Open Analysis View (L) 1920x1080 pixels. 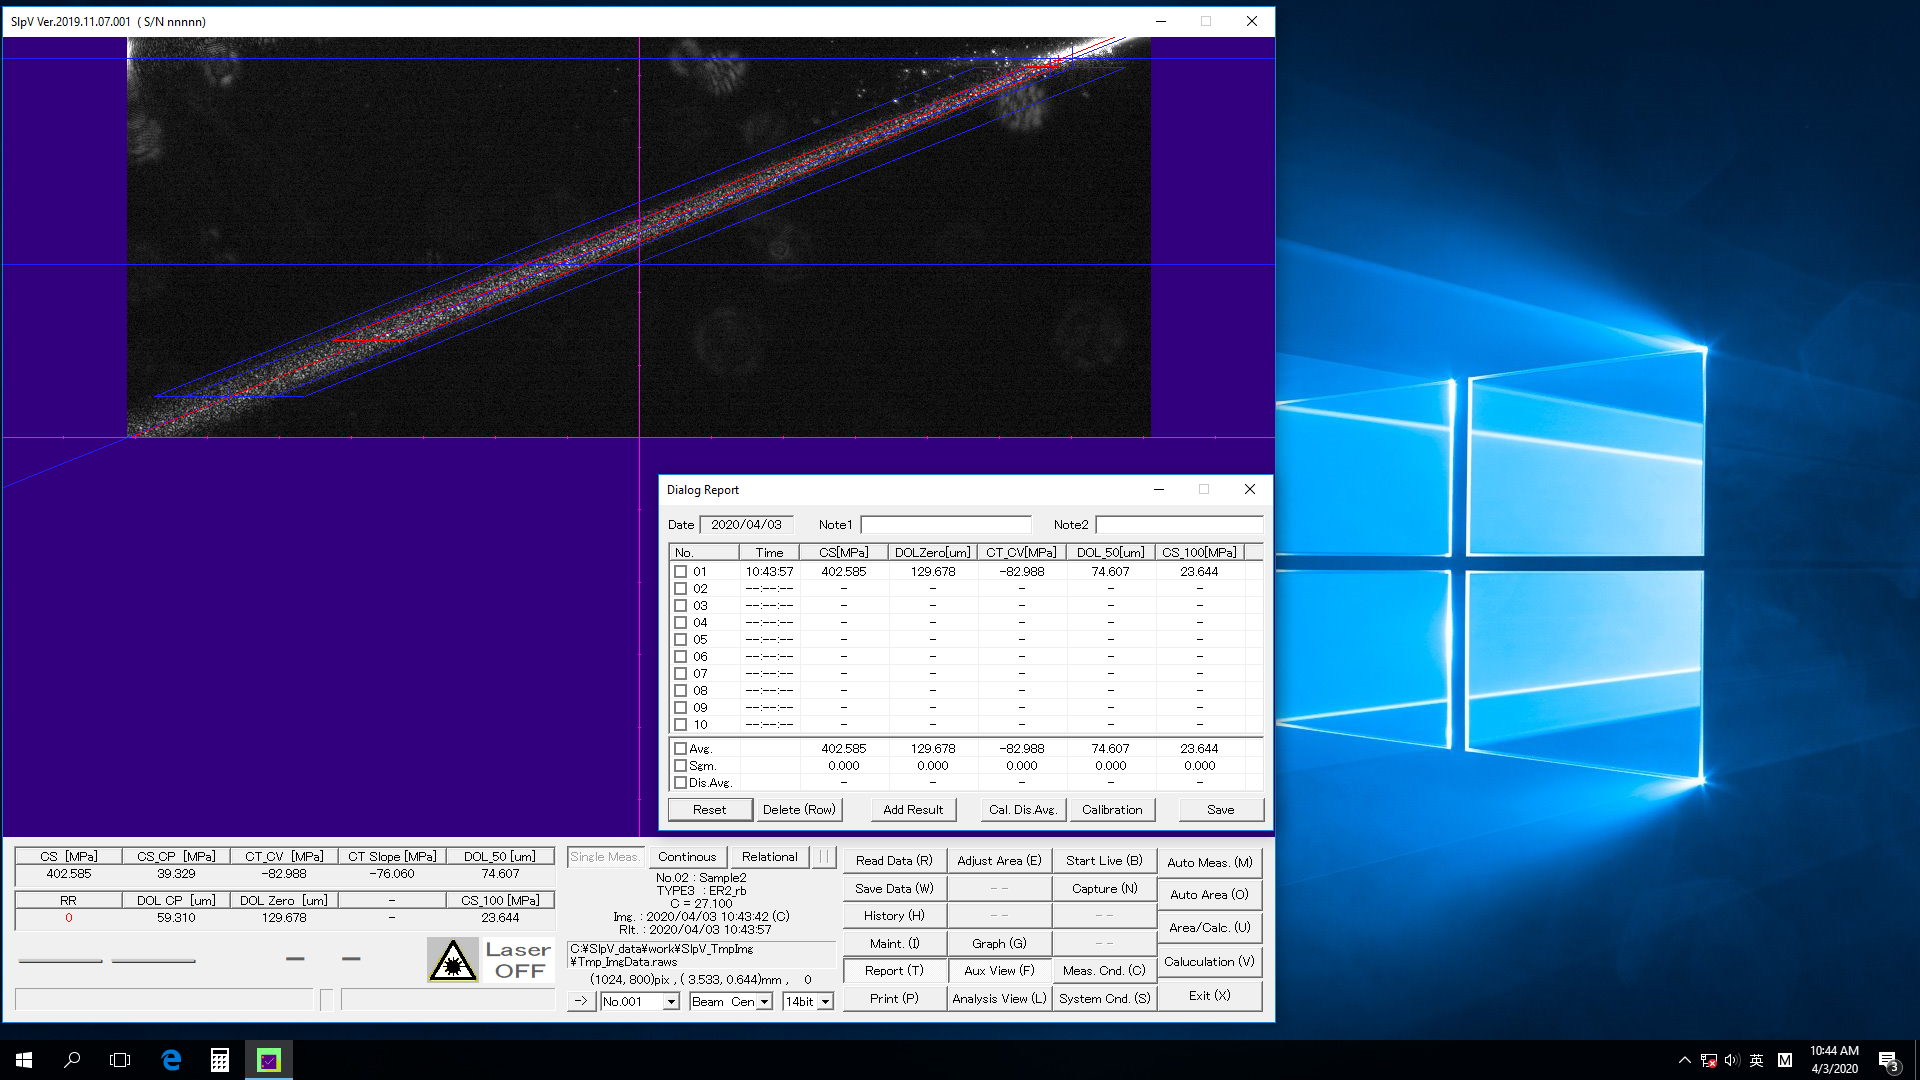click(999, 999)
